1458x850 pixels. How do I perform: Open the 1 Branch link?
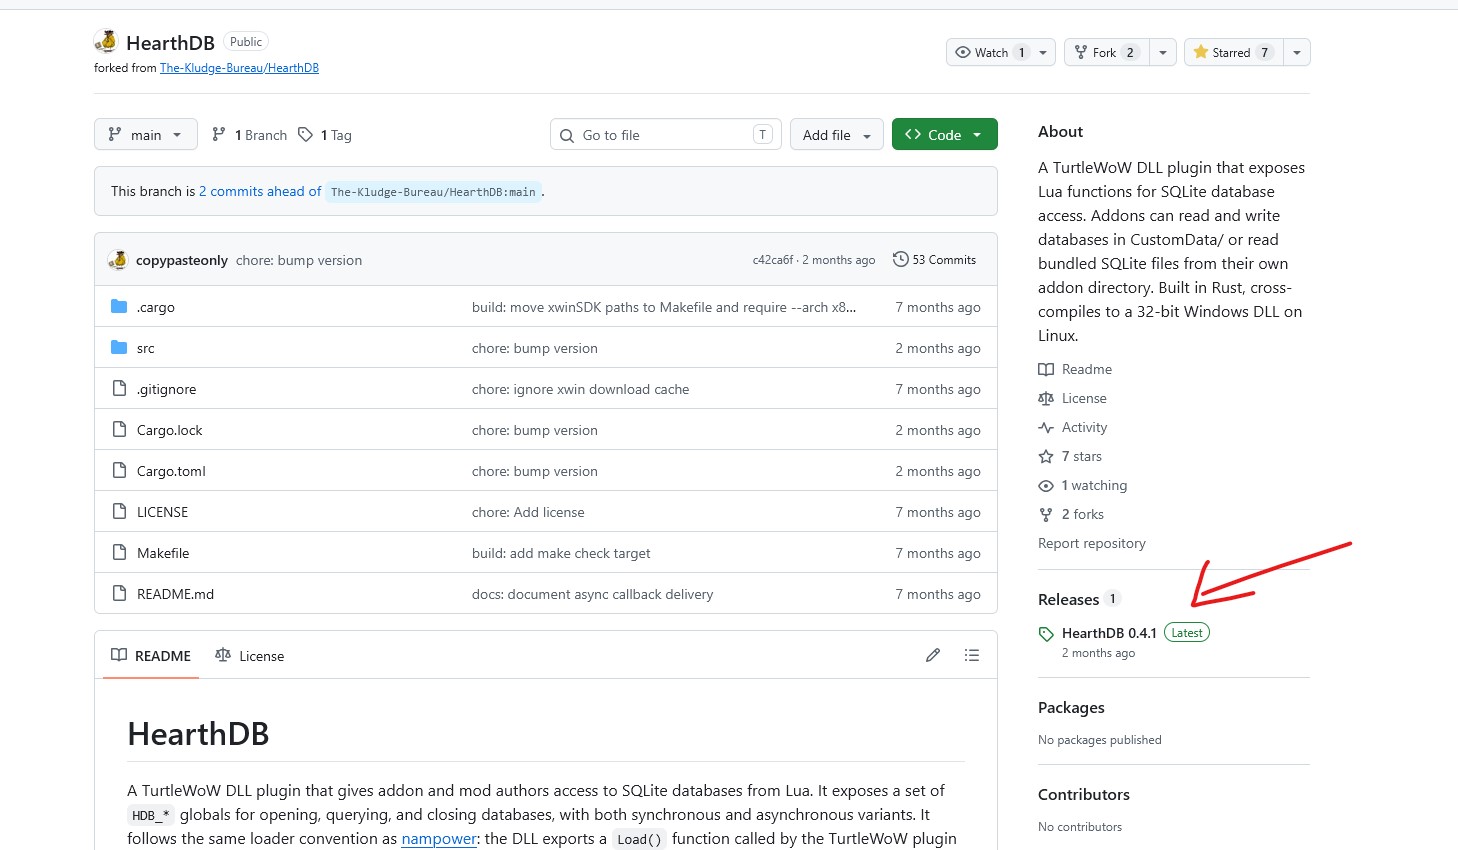tap(250, 134)
